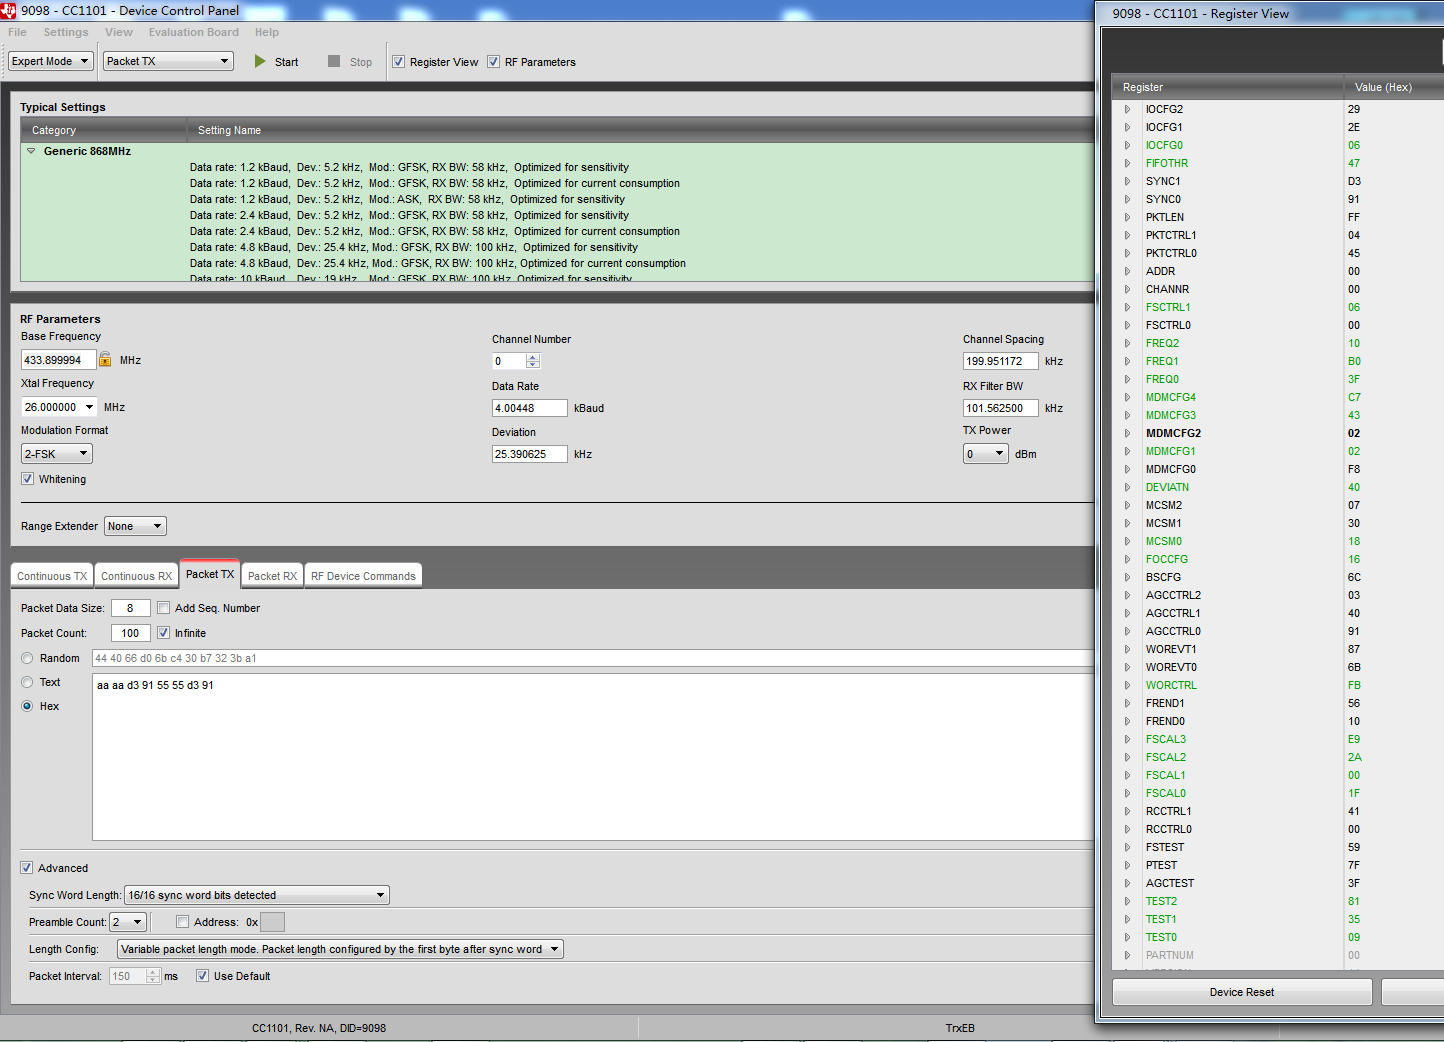The height and width of the screenshot is (1042, 1444).
Task: Uncheck the Infinite packet count checkbox
Action: coord(163,633)
